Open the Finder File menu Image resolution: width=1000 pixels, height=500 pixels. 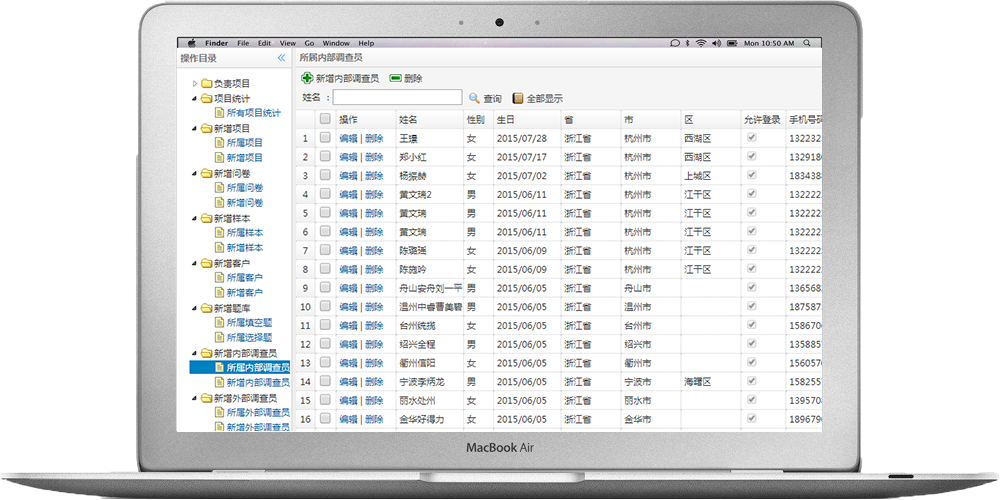[x=243, y=43]
